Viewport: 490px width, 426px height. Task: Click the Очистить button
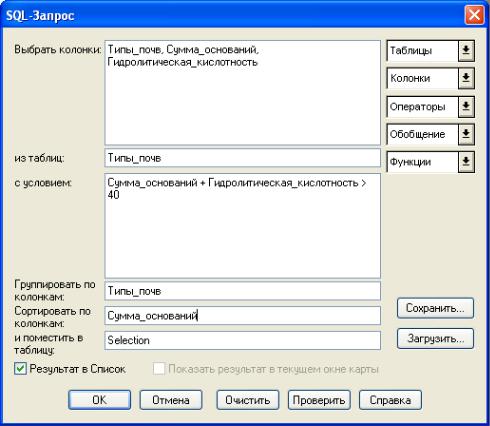pos(248,400)
